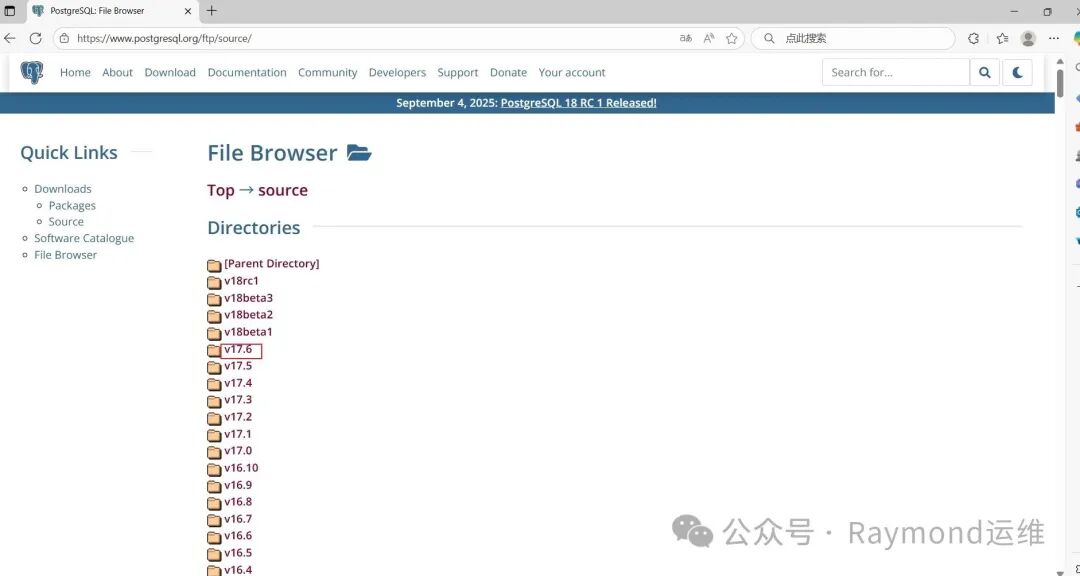Click the browser sidebar search box

click(x=853, y=39)
